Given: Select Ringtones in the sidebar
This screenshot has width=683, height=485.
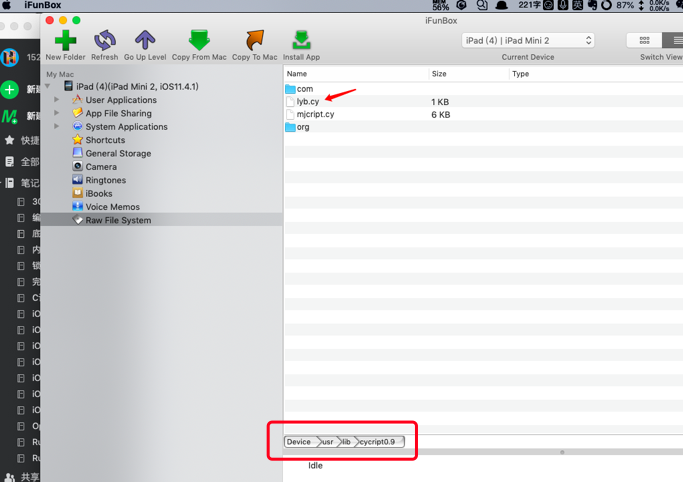Looking at the screenshot, I should coord(106,180).
